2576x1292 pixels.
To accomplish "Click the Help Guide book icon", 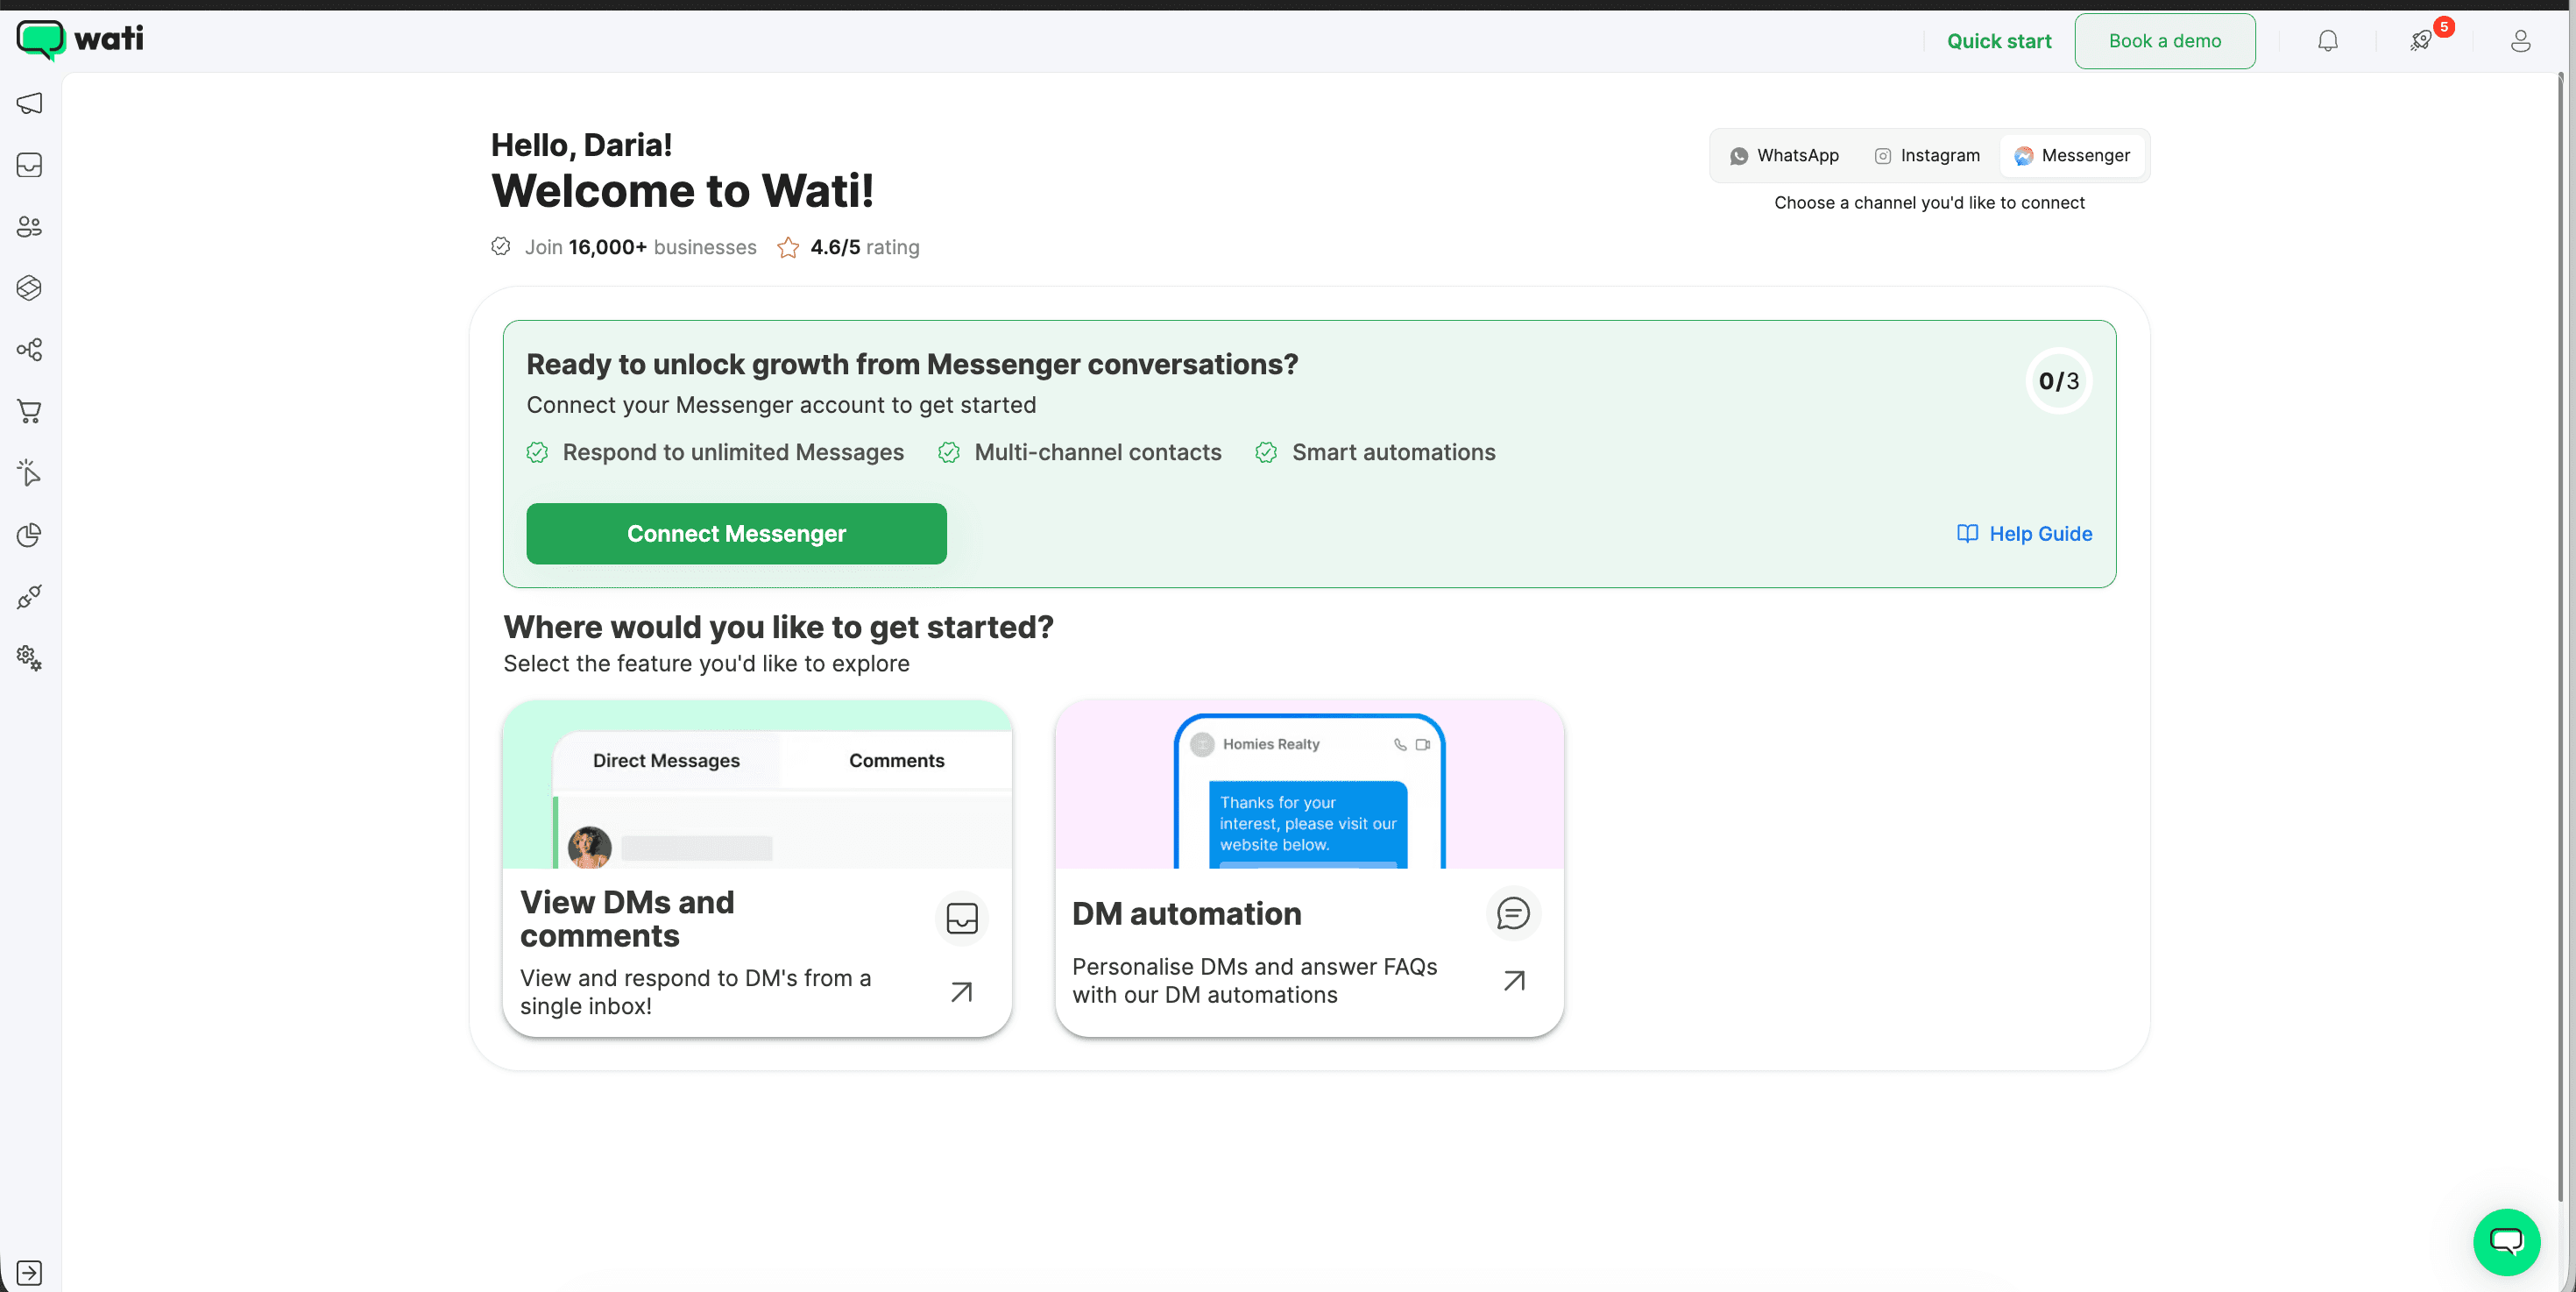I will (x=1967, y=533).
